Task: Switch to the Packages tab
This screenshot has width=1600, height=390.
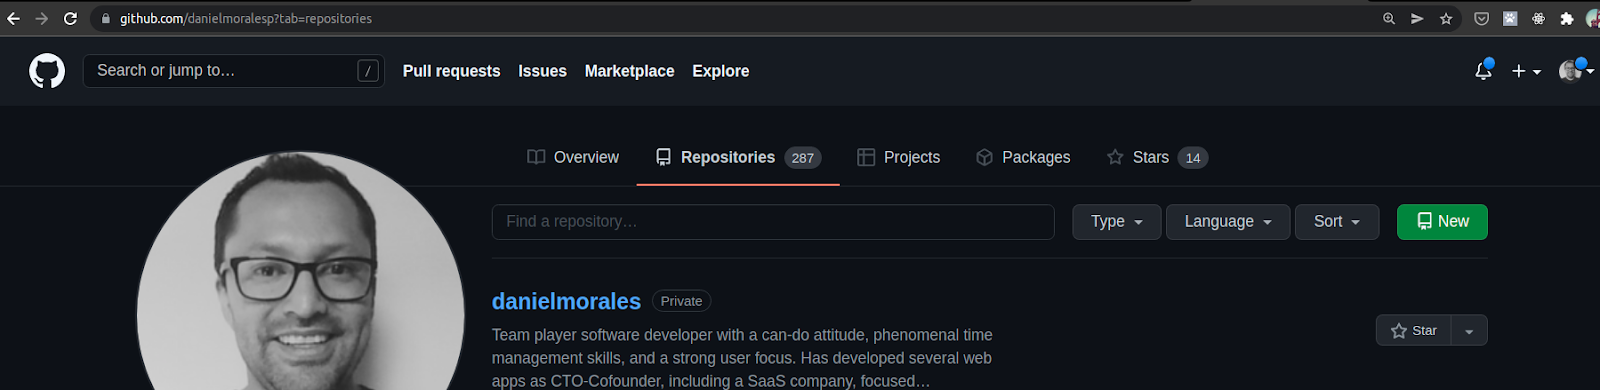Action: click(x=1023, y=157)
